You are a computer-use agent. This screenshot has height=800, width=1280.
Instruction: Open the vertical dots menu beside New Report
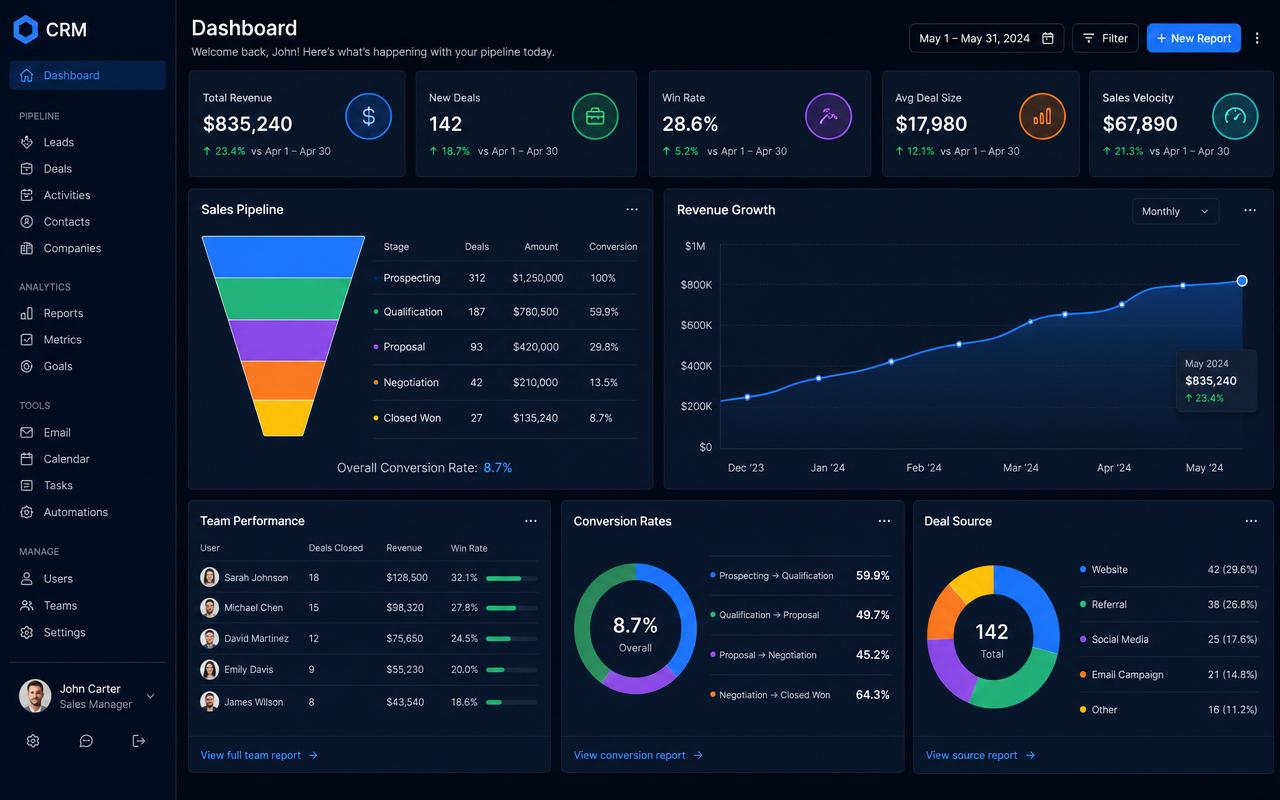[1257, 38]
